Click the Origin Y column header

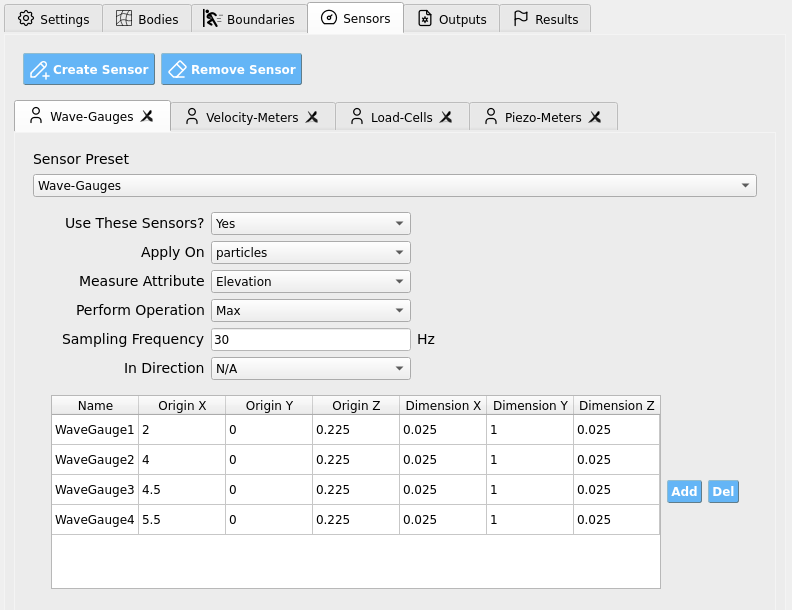click(x=269, y=405)
